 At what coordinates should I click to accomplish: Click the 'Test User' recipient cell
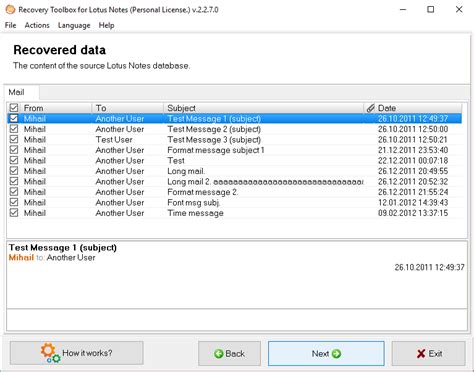[114, 140]
